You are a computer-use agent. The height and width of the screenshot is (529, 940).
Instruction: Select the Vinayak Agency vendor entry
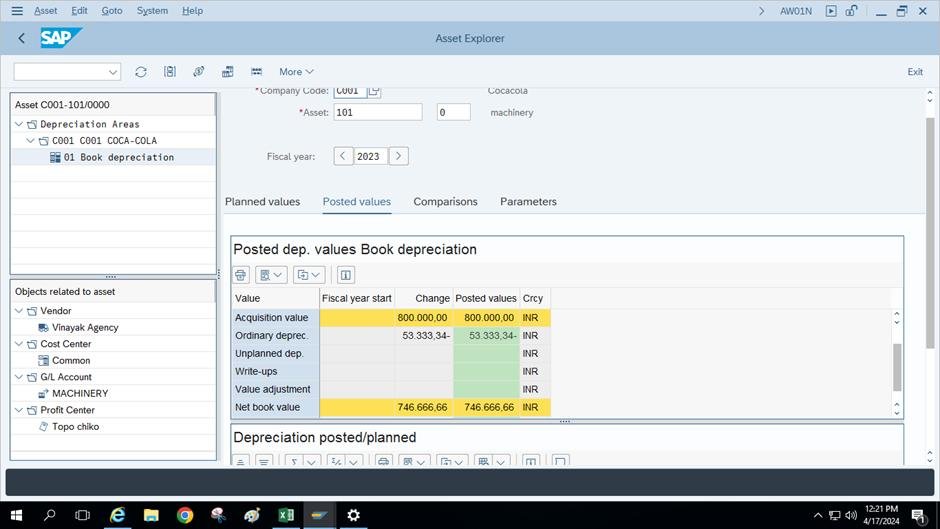click(85, 327)
